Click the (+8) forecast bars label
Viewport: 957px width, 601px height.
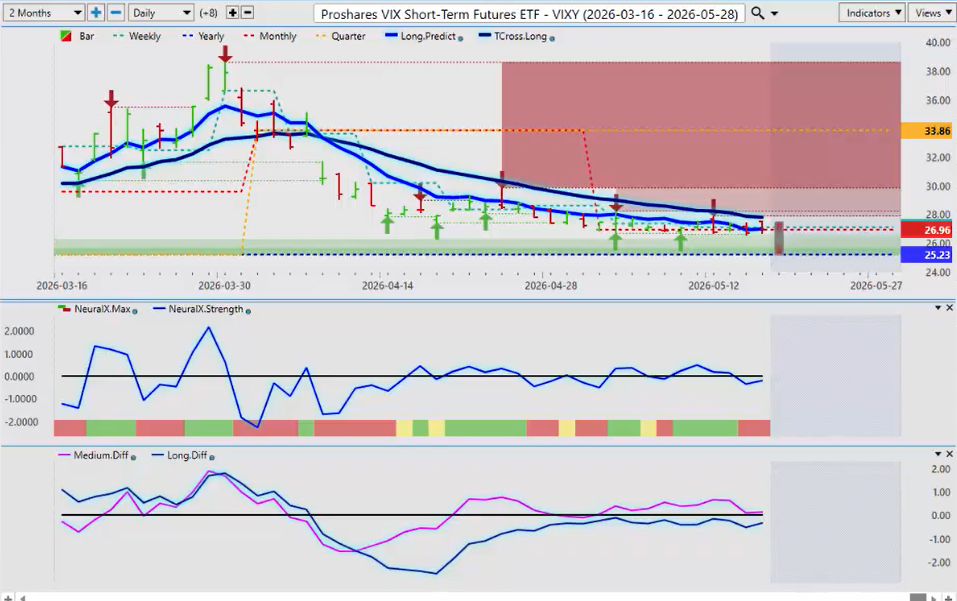tap(209, 13)
